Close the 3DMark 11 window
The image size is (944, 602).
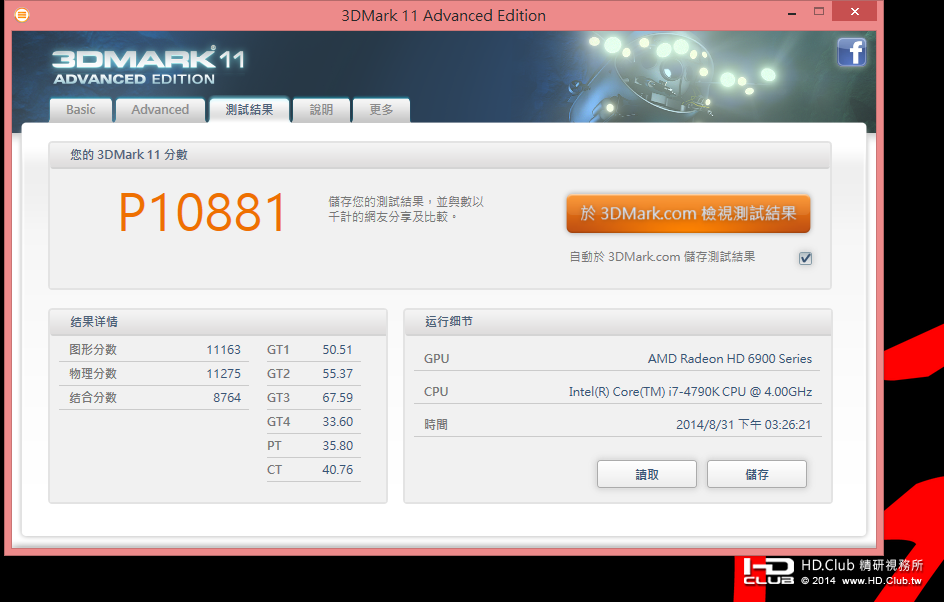pyautogui.click(x=855, y=11)
